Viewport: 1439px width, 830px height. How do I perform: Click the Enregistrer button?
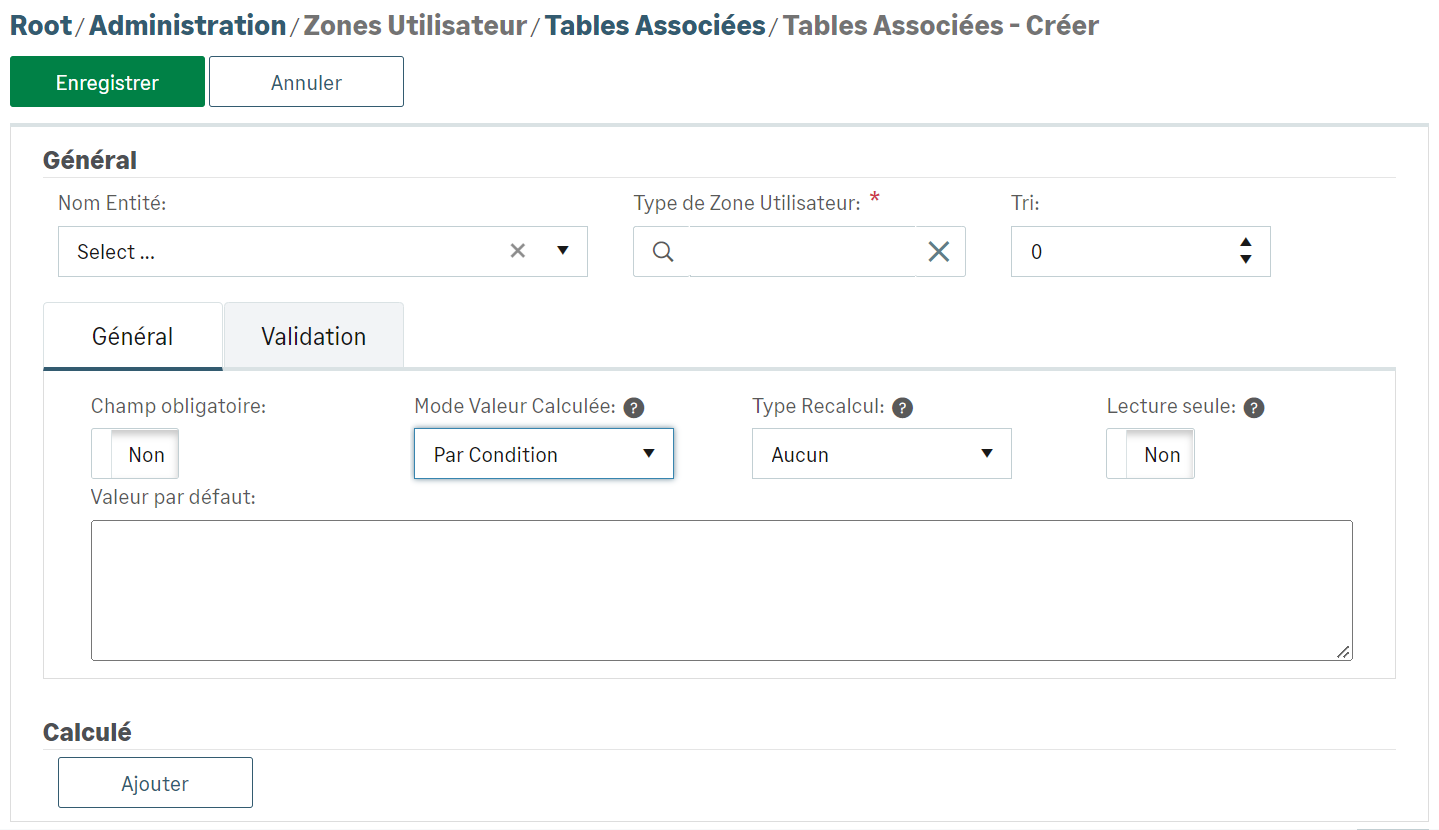[107, 82]
